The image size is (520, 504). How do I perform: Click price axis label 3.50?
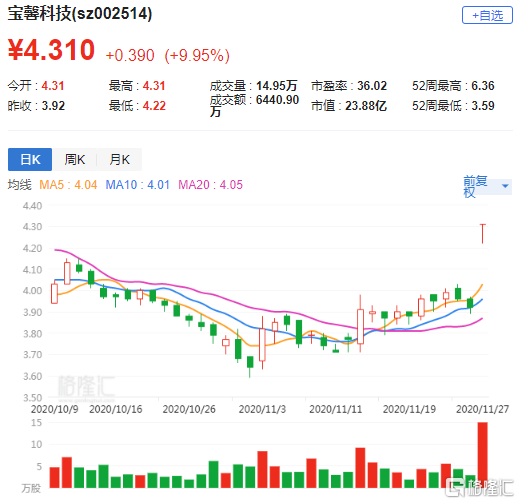(32, 397)
